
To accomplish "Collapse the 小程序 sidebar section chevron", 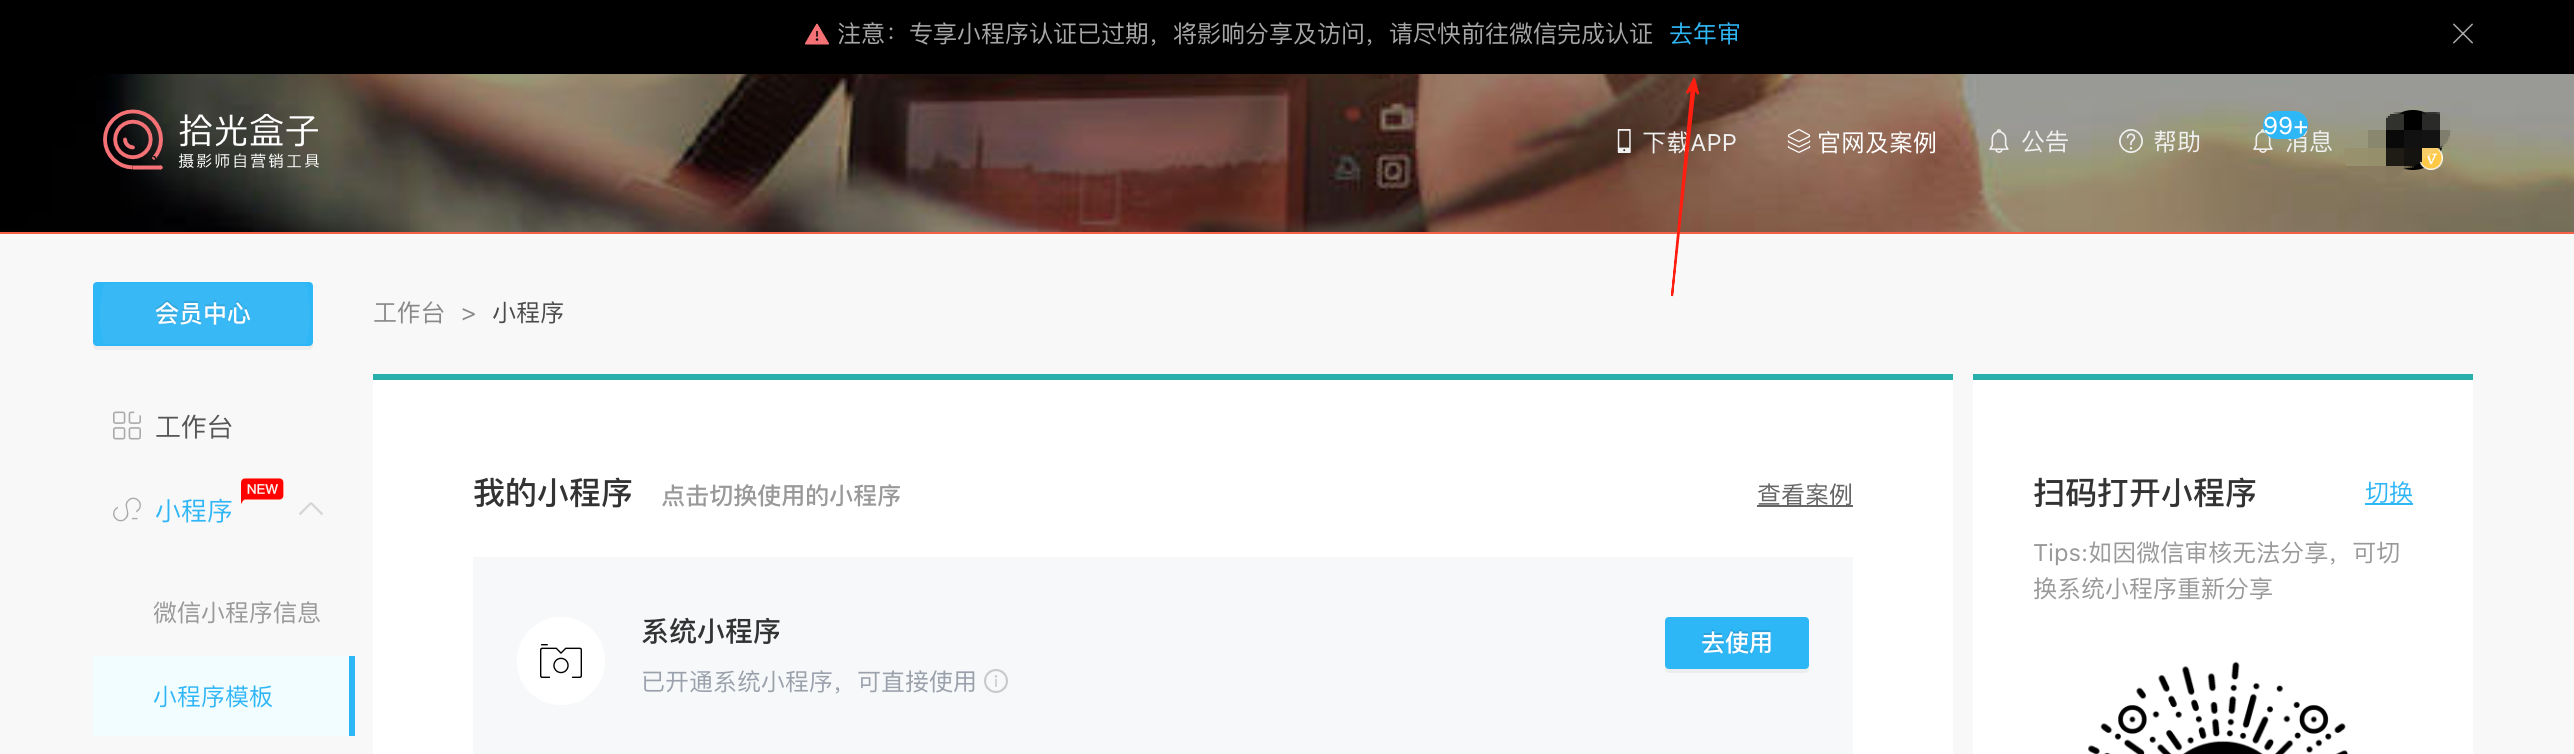I will click(x=311, y=509).
